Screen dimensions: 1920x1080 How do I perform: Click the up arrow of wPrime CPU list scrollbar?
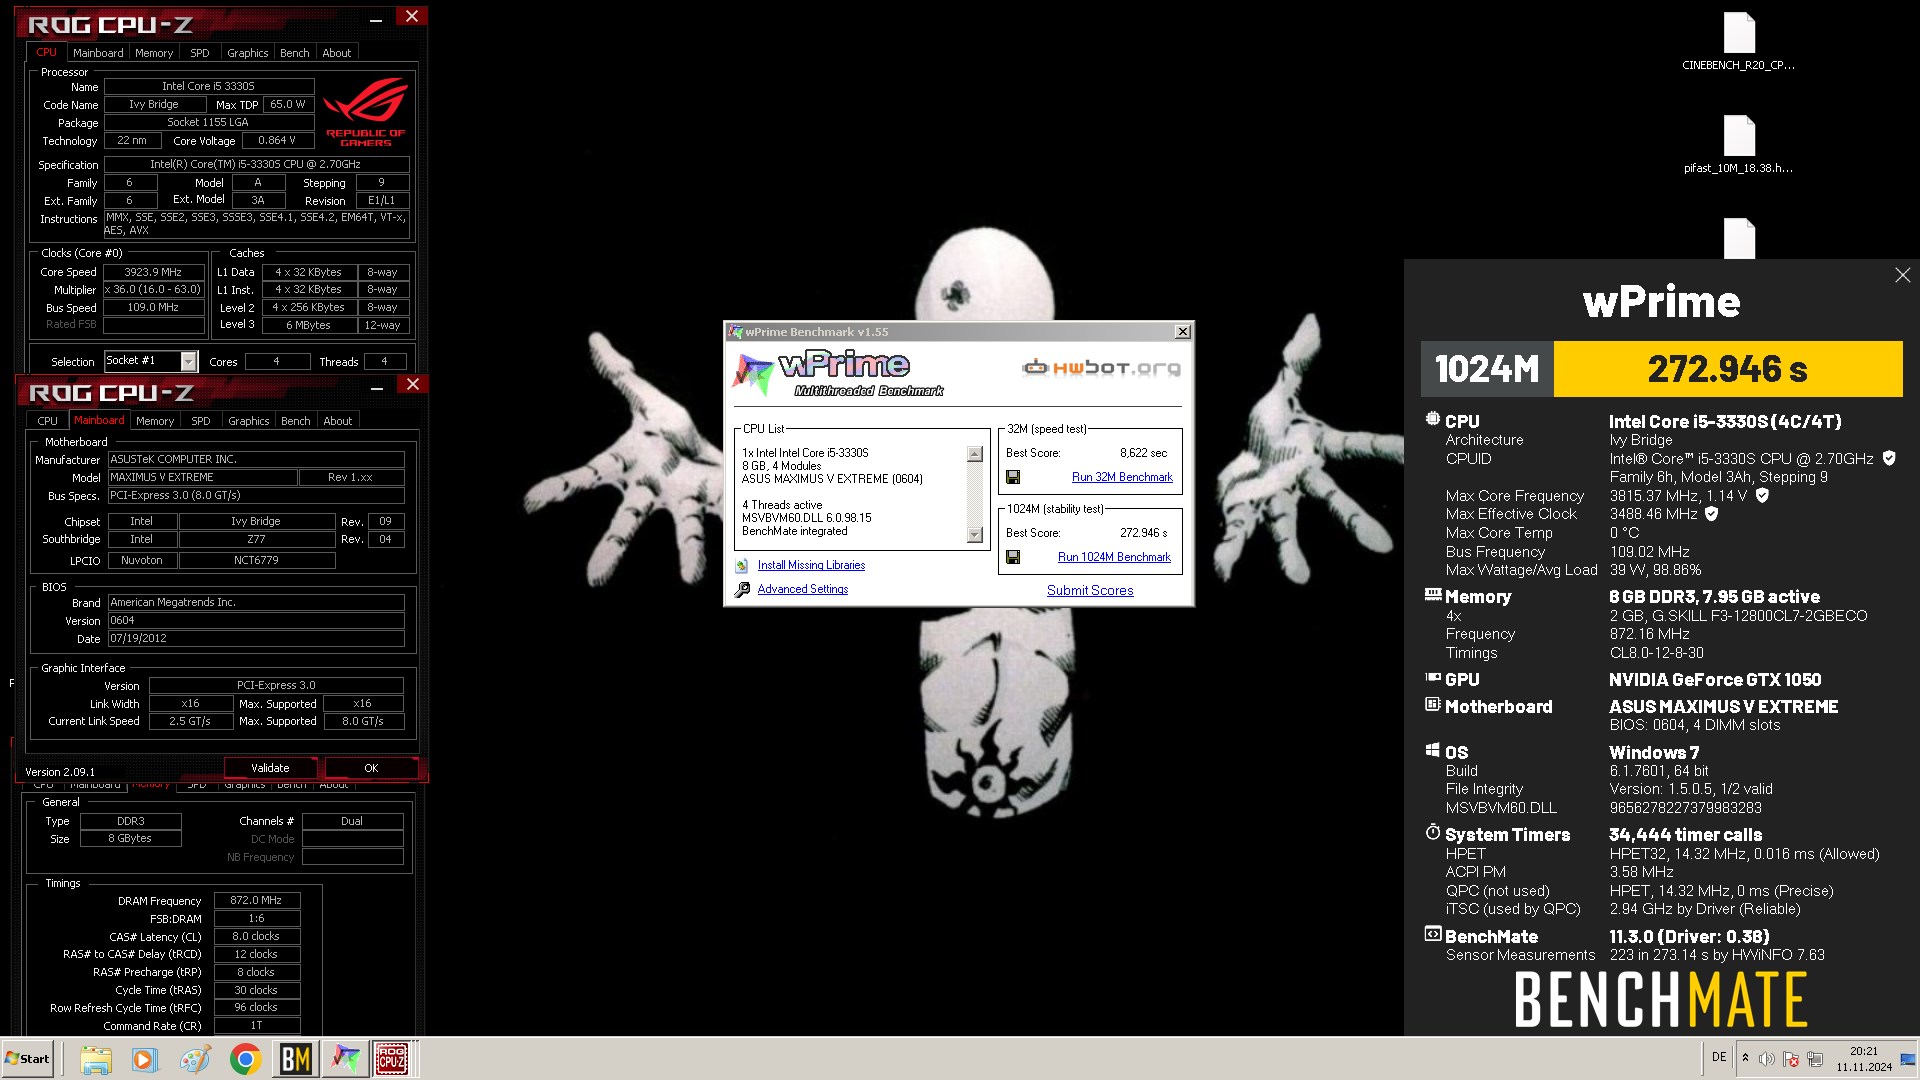tap(975, 454)
